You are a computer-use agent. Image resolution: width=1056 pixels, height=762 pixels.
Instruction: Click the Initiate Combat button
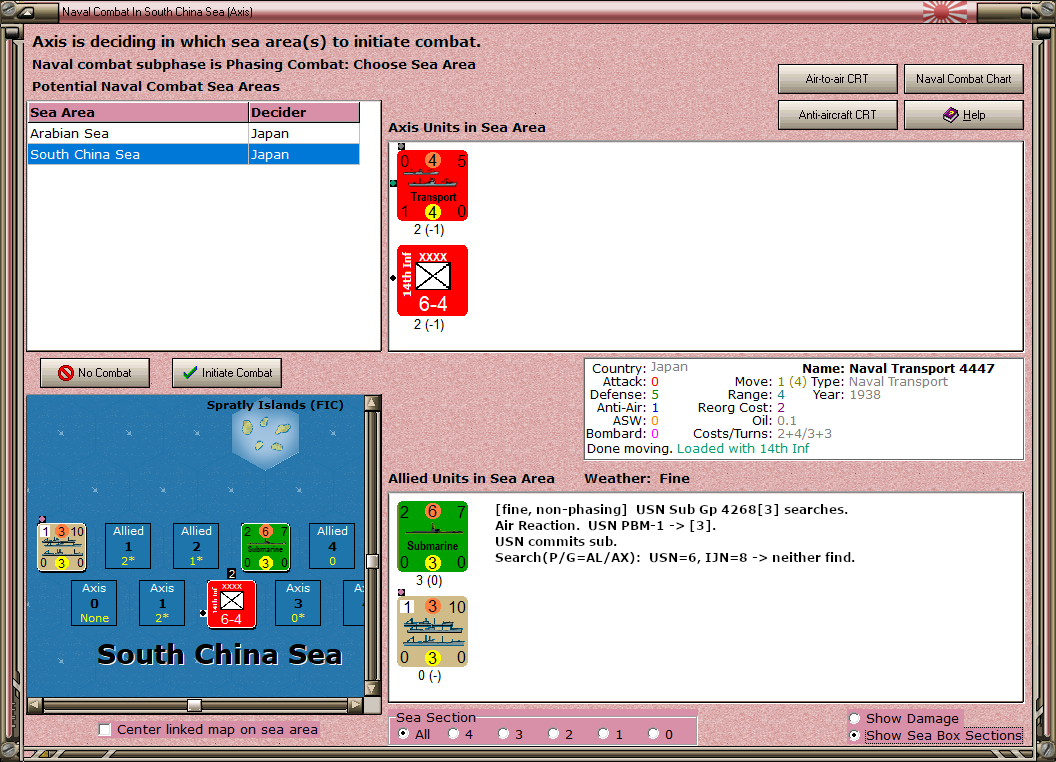[x=227, y=373]
